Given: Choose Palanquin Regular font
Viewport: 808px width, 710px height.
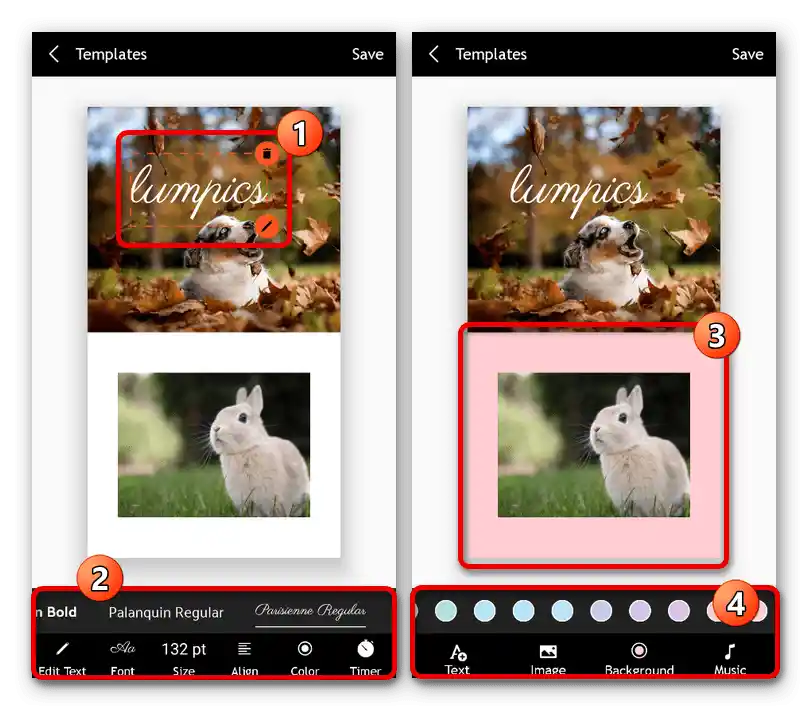Looking at the screenshot, I should pyautogui.click(x=166, y=612).
